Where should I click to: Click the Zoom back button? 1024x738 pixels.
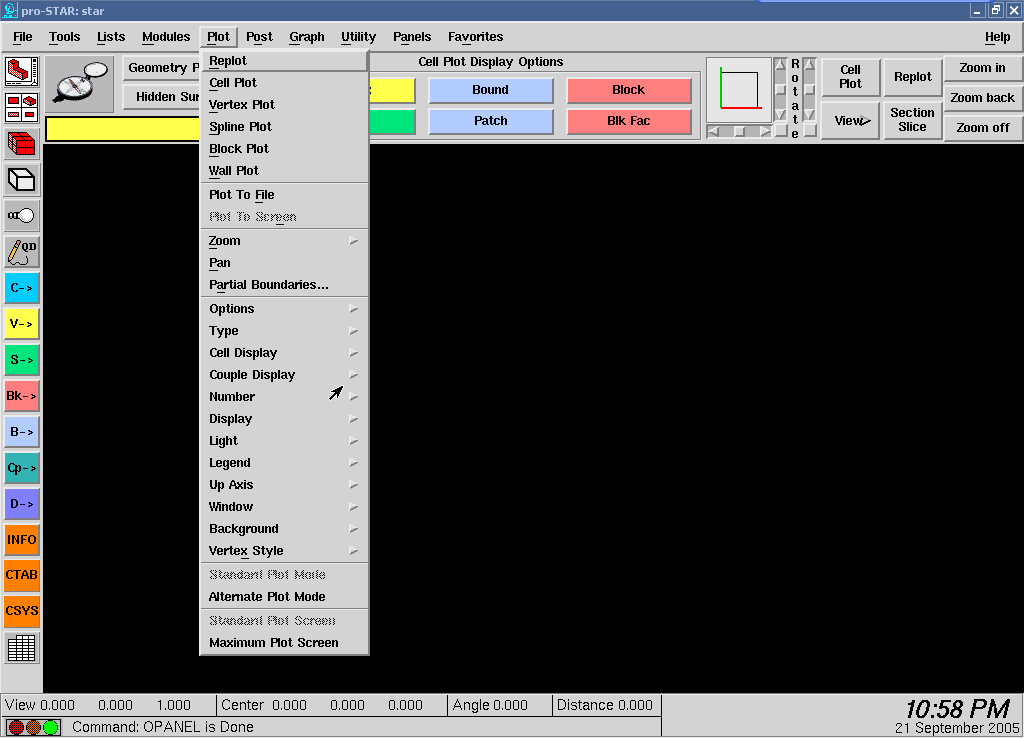pos(982,98)
